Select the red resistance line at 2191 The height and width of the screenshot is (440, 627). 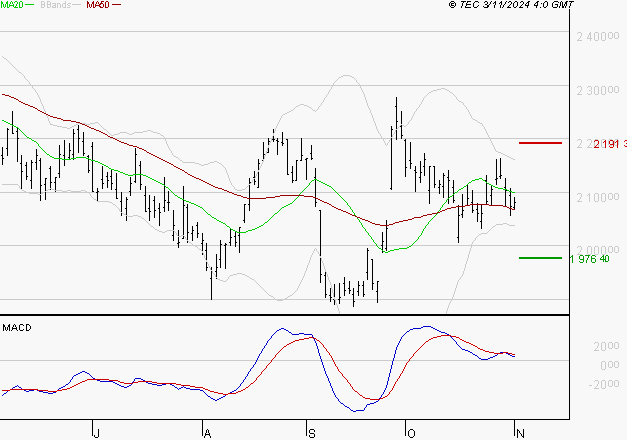[540, 143]
